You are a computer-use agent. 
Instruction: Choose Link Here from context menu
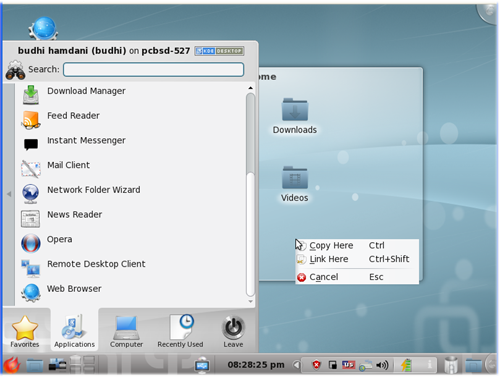click(357, 259)
